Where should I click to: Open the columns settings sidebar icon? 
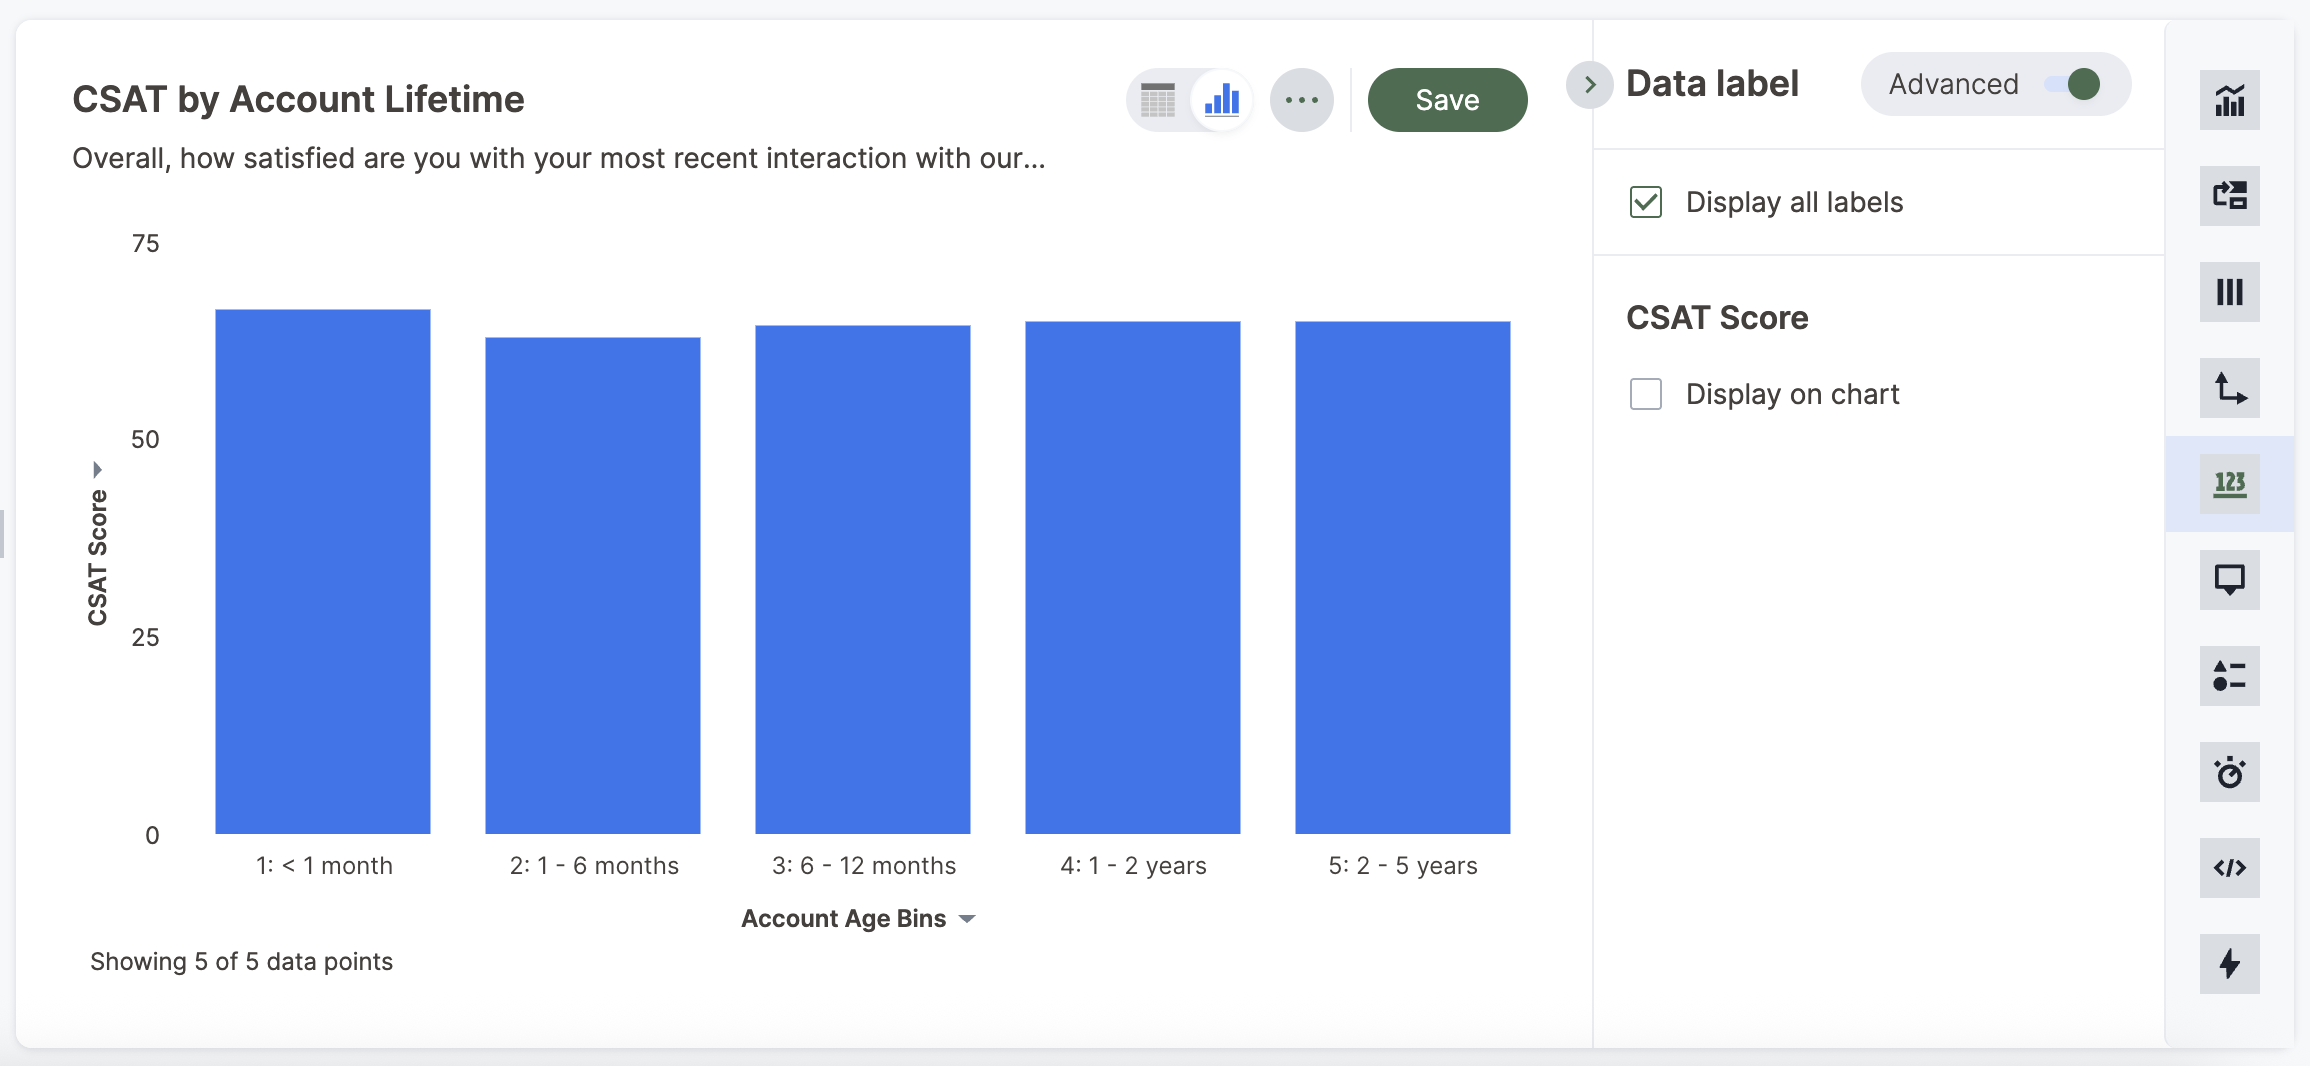coord(2229,292)
